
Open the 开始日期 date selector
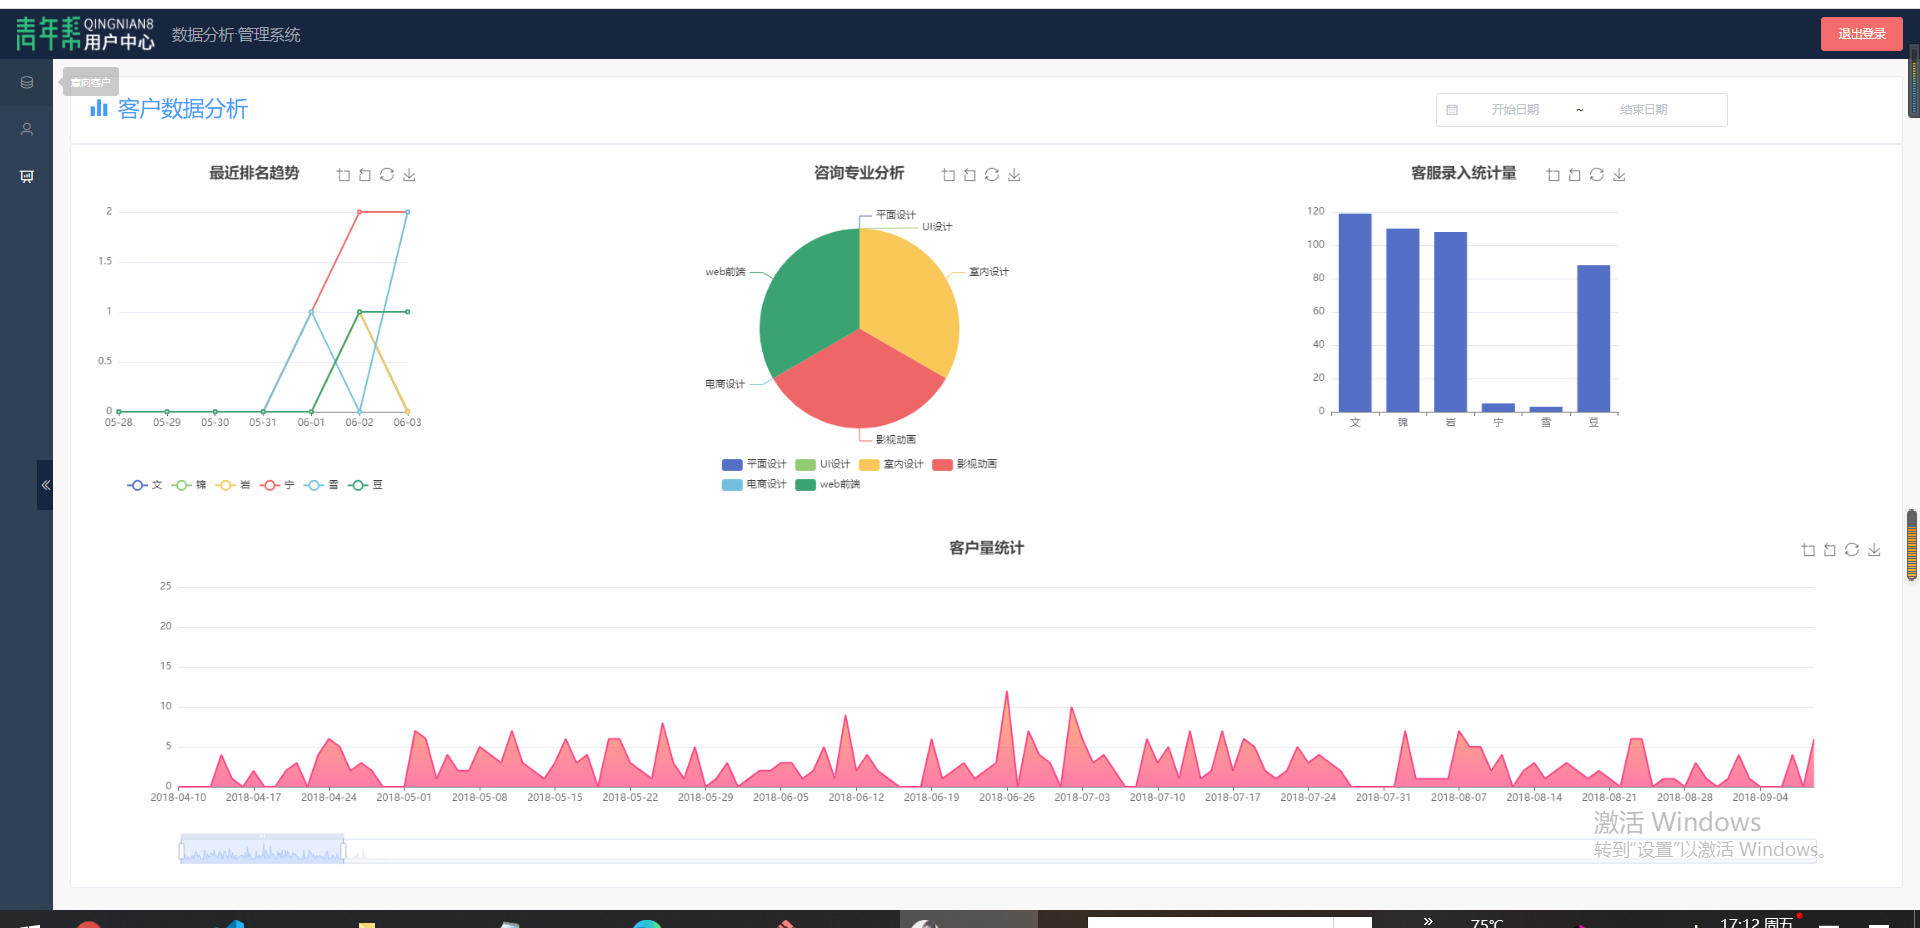(x=1515, y=109)
